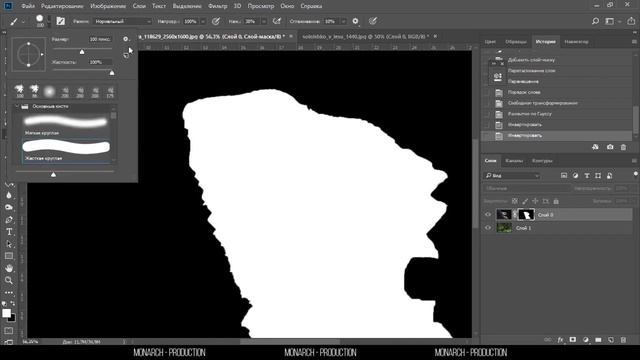Filter layers by pixel layer icon
The width and height of the screenshot is (640, 360).
coord(564,176)
